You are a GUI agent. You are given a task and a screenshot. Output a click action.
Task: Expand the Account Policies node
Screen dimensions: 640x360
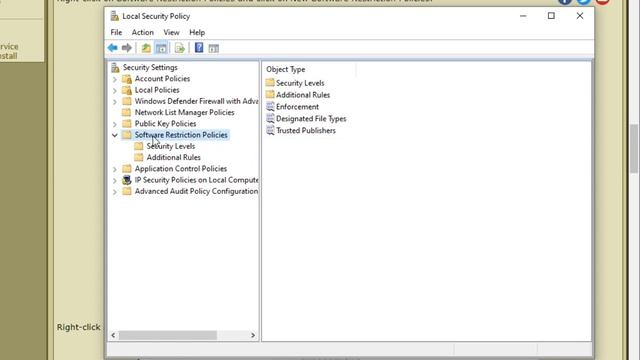point(115,79)
